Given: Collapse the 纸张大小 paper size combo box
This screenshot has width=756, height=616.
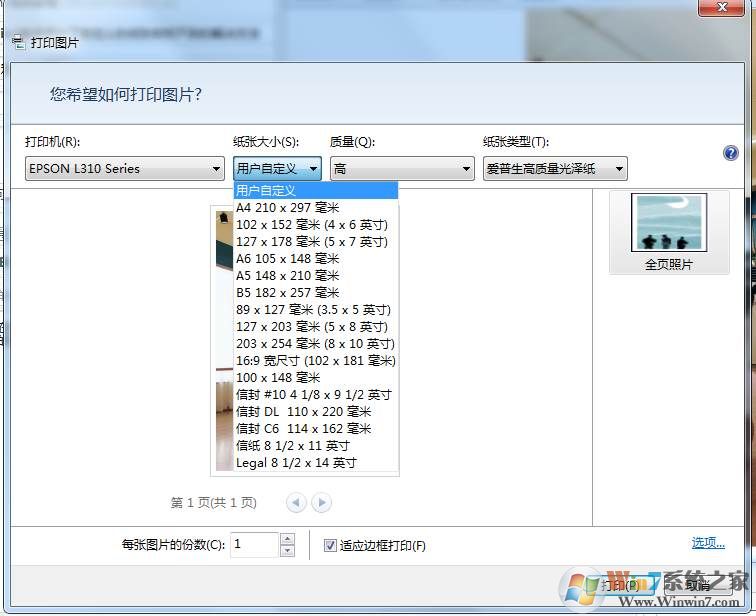Looking at the screenshot, I should click(277, 169).
